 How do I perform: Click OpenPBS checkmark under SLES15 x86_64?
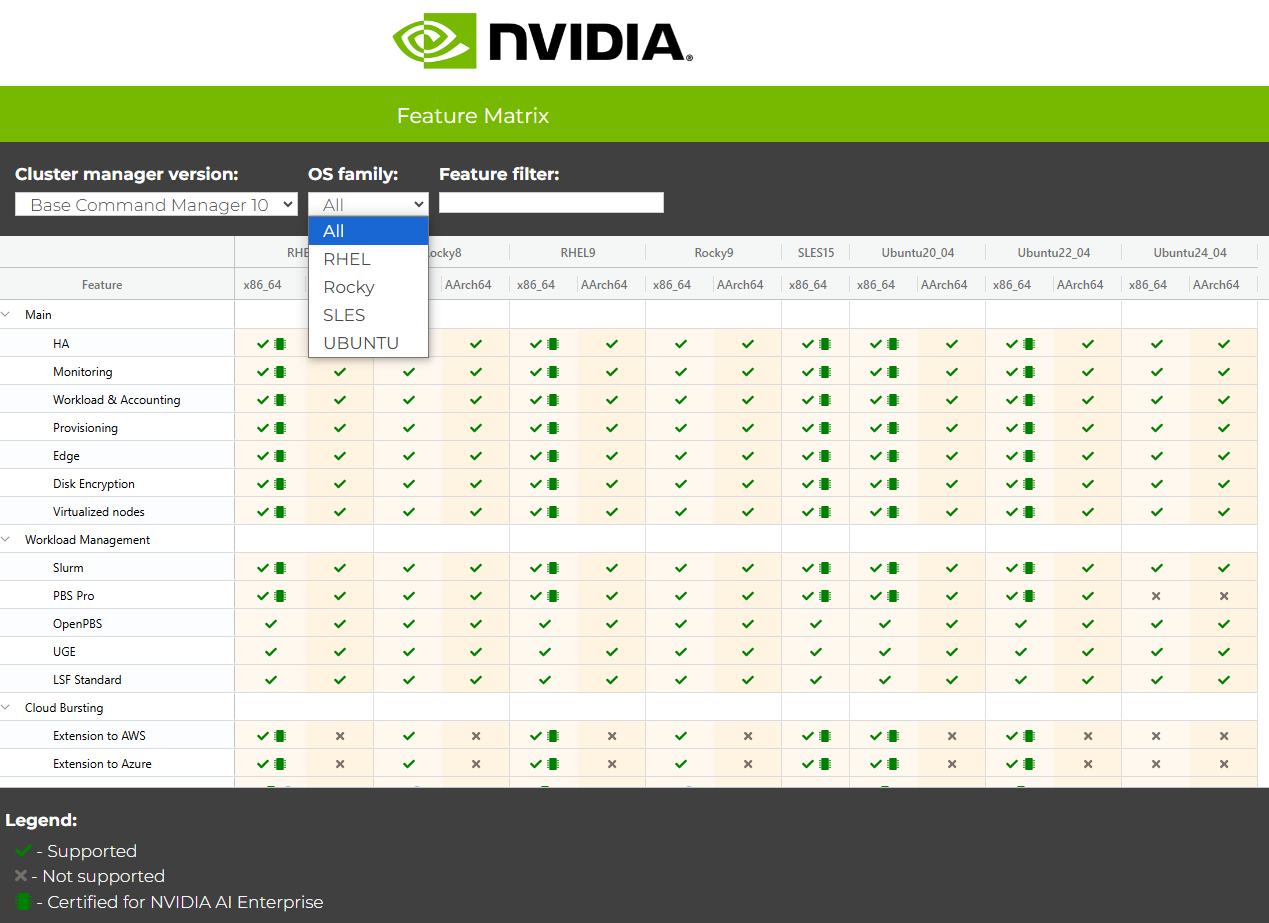[x=816, y=623]
